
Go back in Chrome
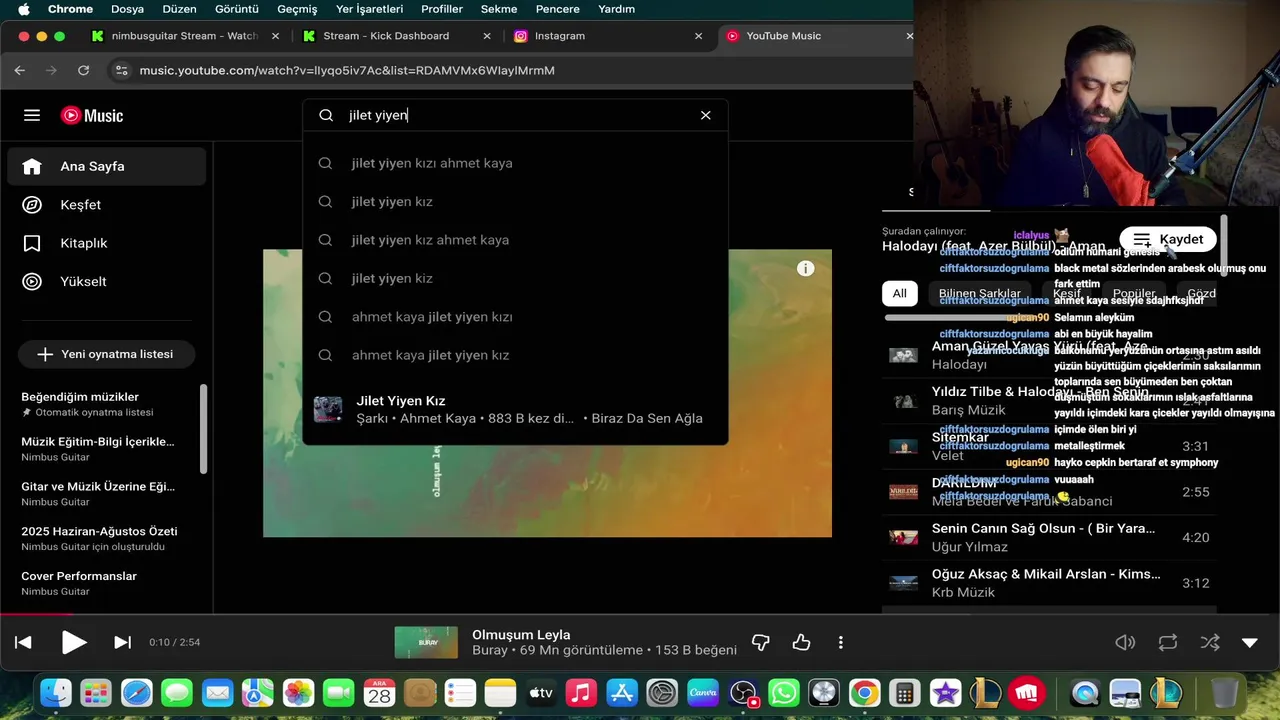(x=20, y=70)
